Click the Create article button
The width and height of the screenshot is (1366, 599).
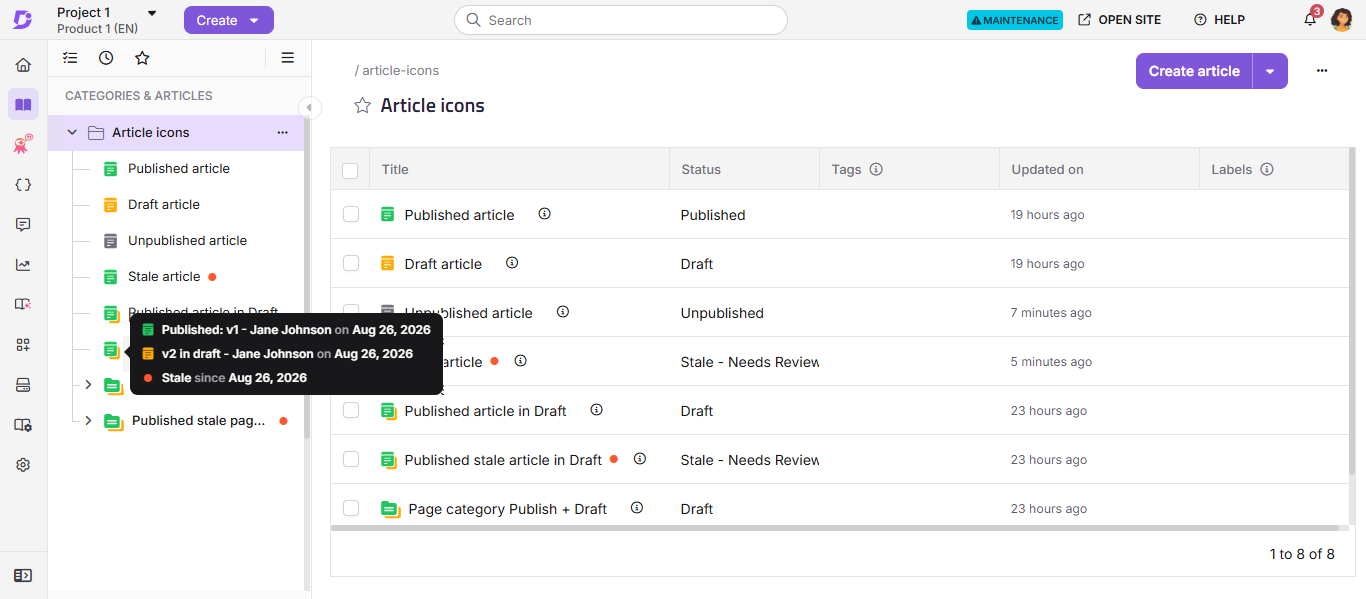pos(1194,71)
